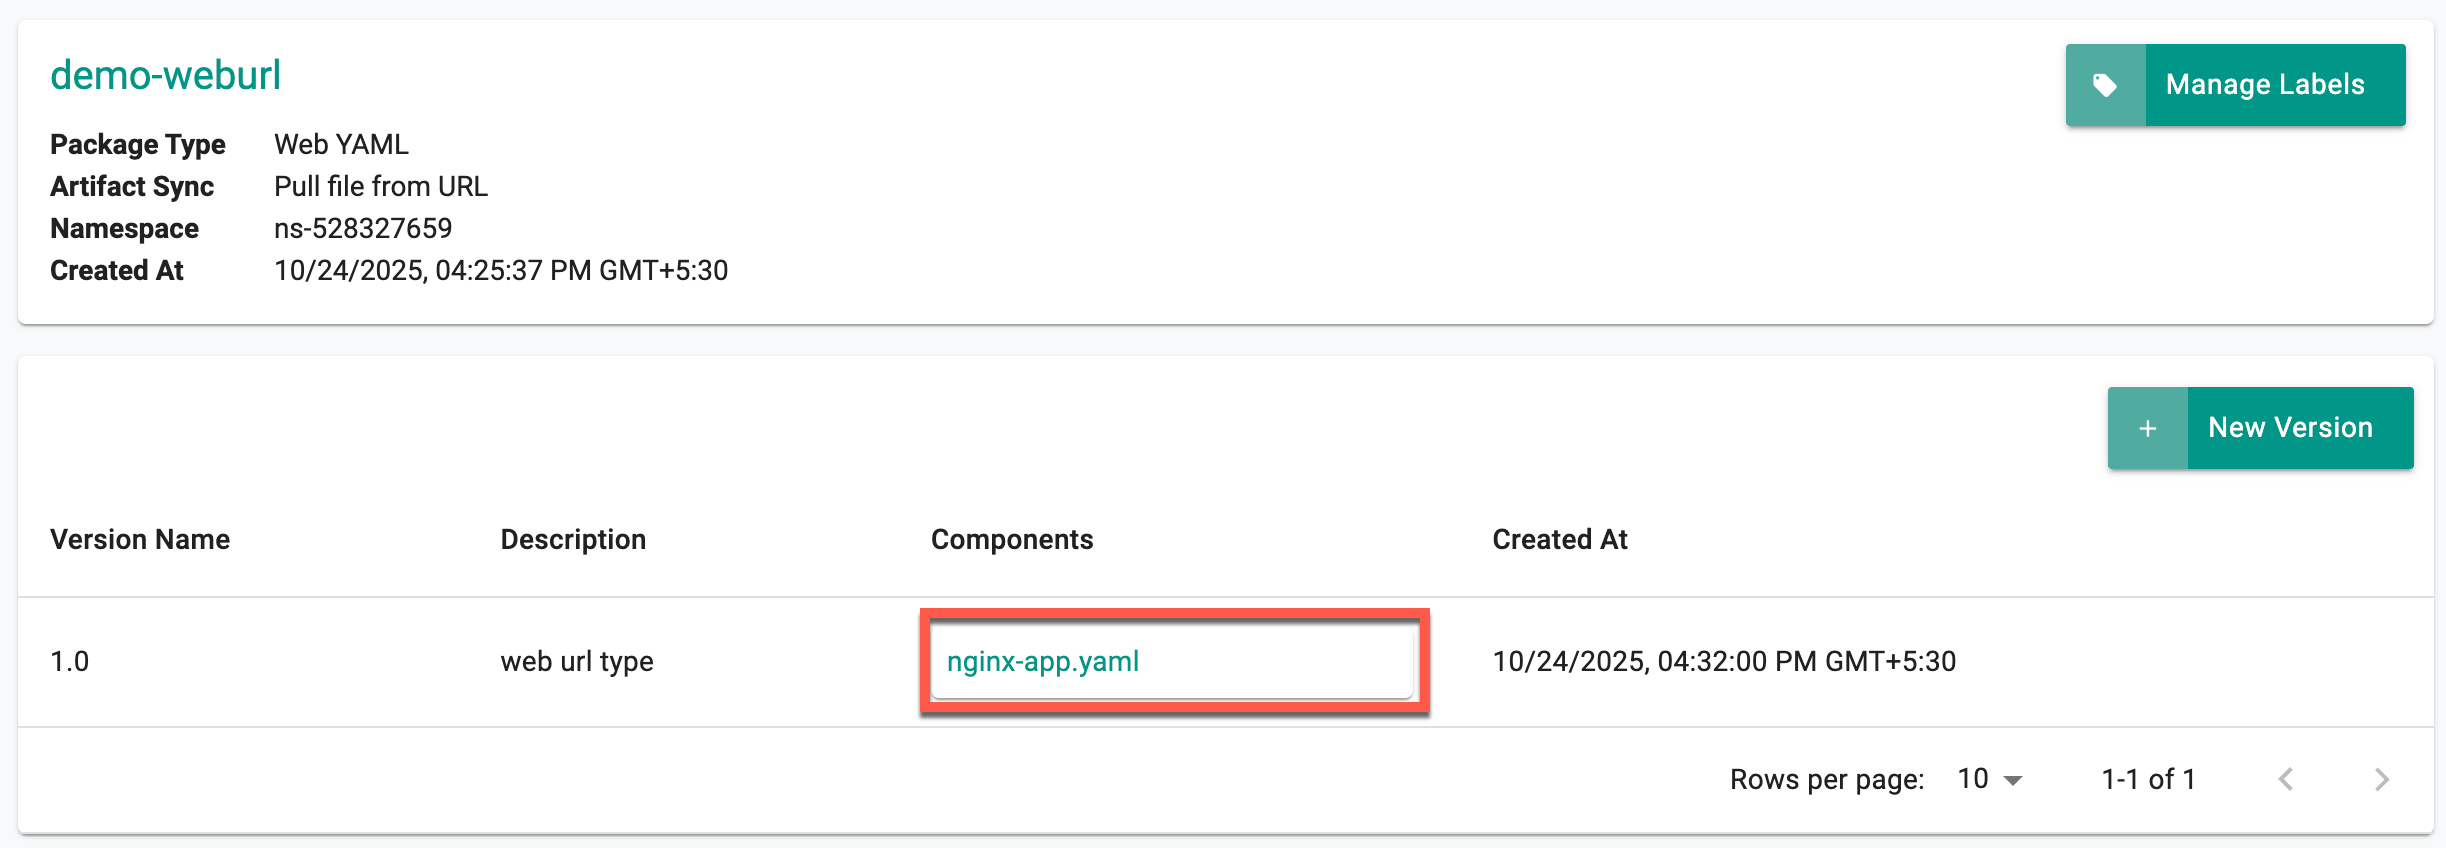2446x848 pixels.
Task: Click the Created At table column header
Action: pyautogui.click(x=1560, y=539)
